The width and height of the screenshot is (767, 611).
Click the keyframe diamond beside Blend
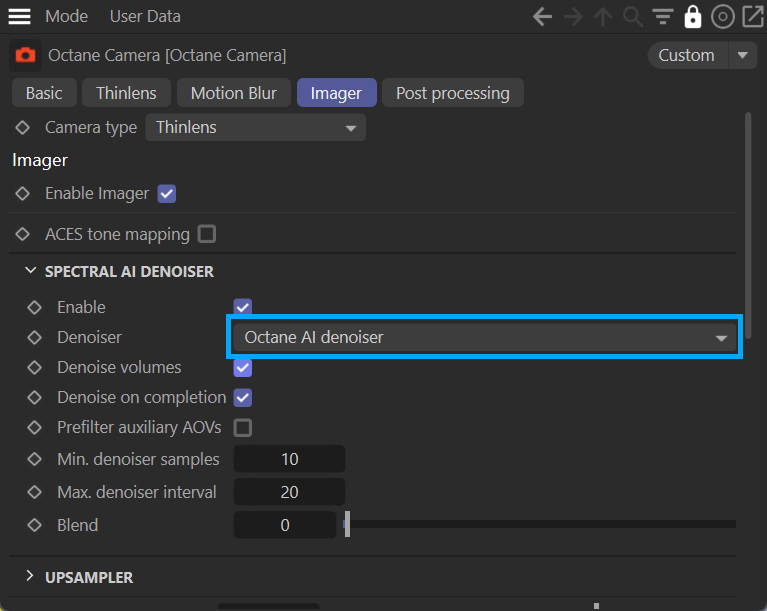pyautogui.click(x=35, y=525)
